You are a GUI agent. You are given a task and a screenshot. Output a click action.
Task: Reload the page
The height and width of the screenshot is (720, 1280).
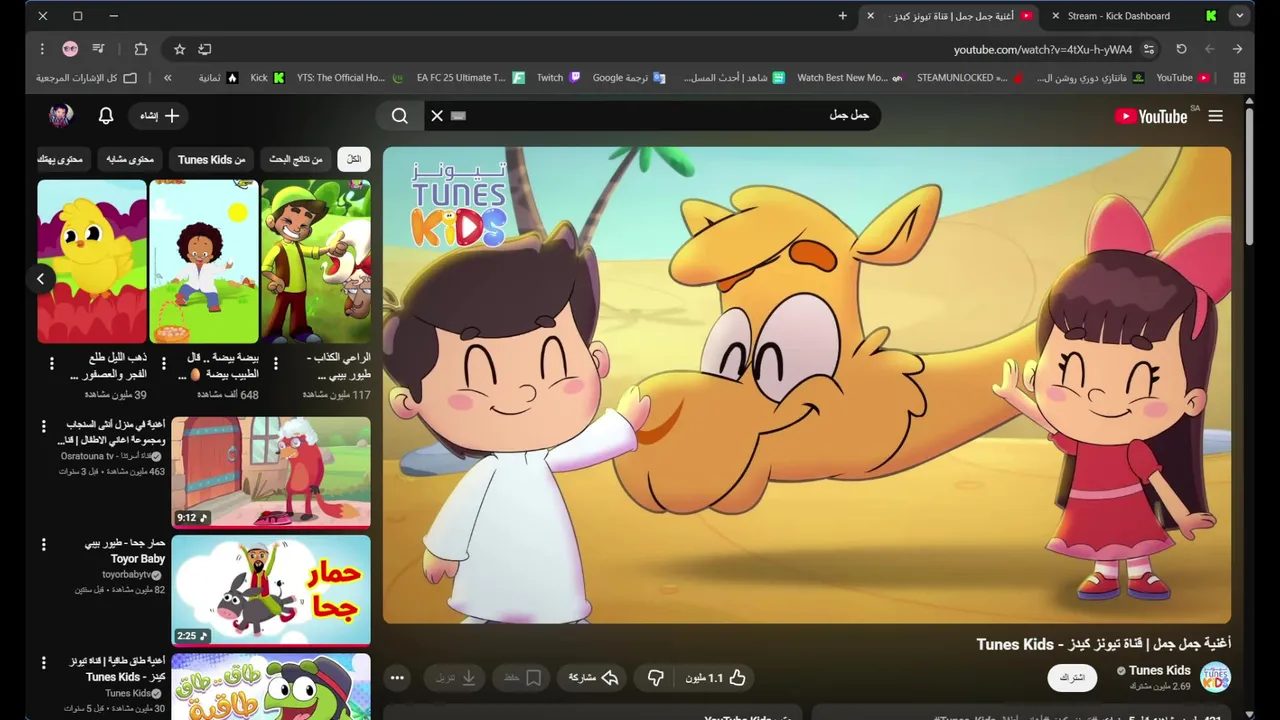pyautogui.click(x=1181, y=49)
